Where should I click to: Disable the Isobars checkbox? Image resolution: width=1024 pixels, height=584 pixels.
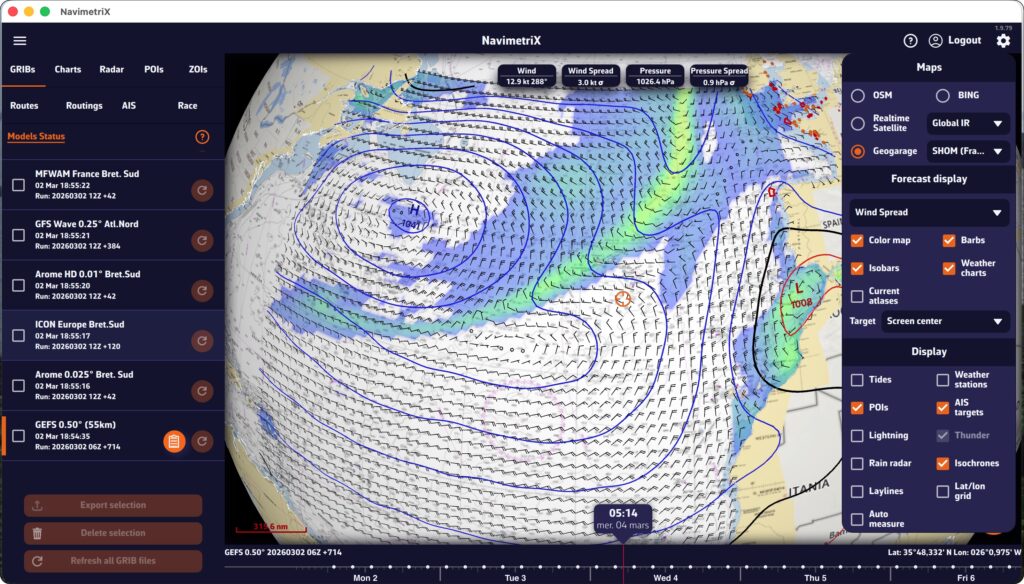(x=858, y=268)
